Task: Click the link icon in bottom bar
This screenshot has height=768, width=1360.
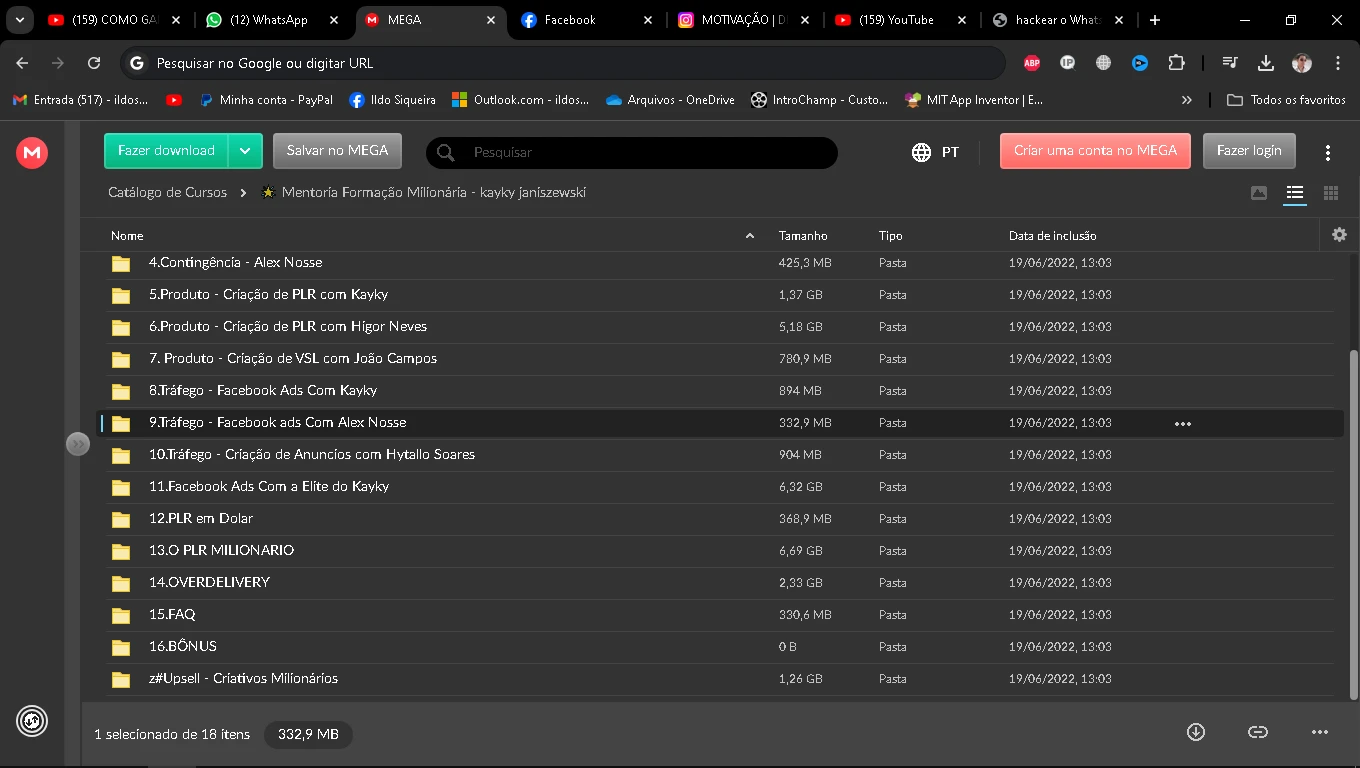Action: pos(1258,732)
